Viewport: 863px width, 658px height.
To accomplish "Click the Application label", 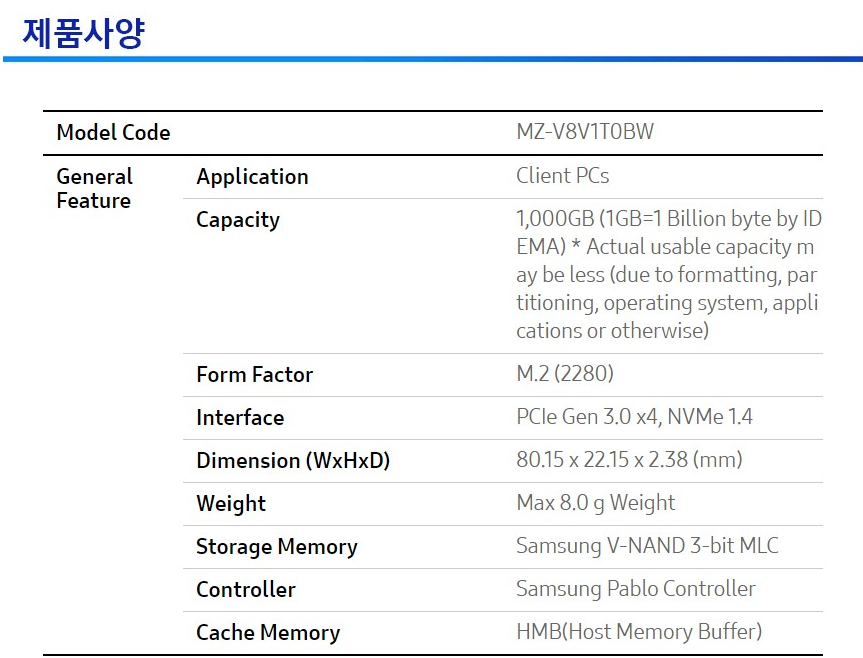I will coord(252,177).
